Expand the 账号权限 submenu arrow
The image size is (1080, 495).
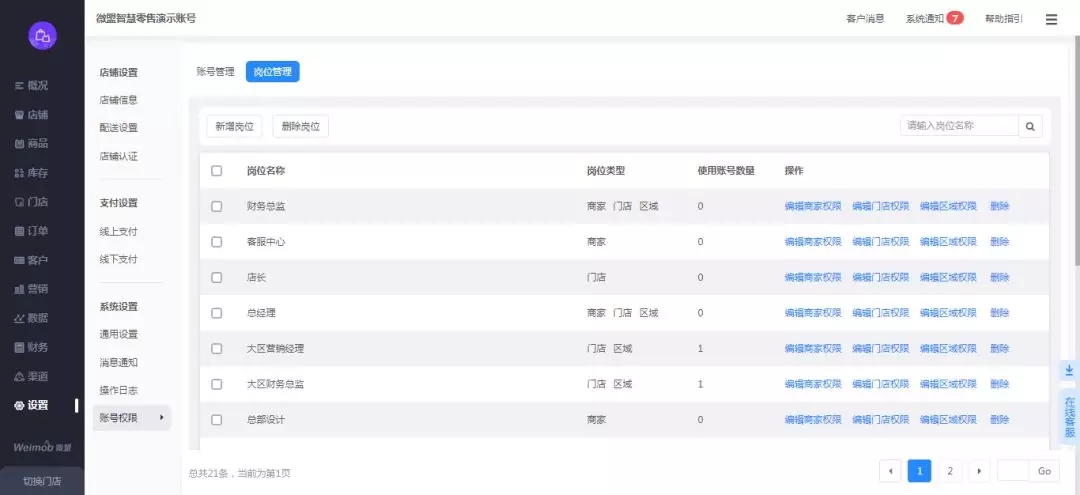[x=162, y=418]
